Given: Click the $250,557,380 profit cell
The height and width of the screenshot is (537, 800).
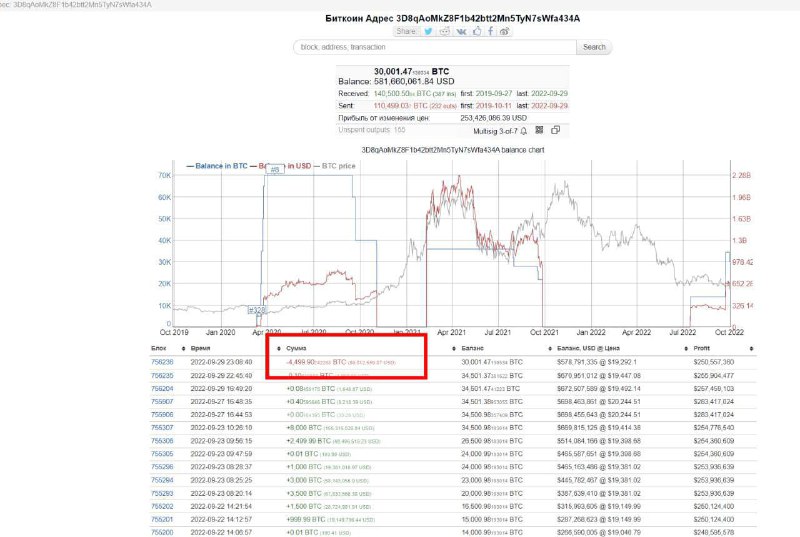Looking at the screenshot, I should tap(714, 362).
